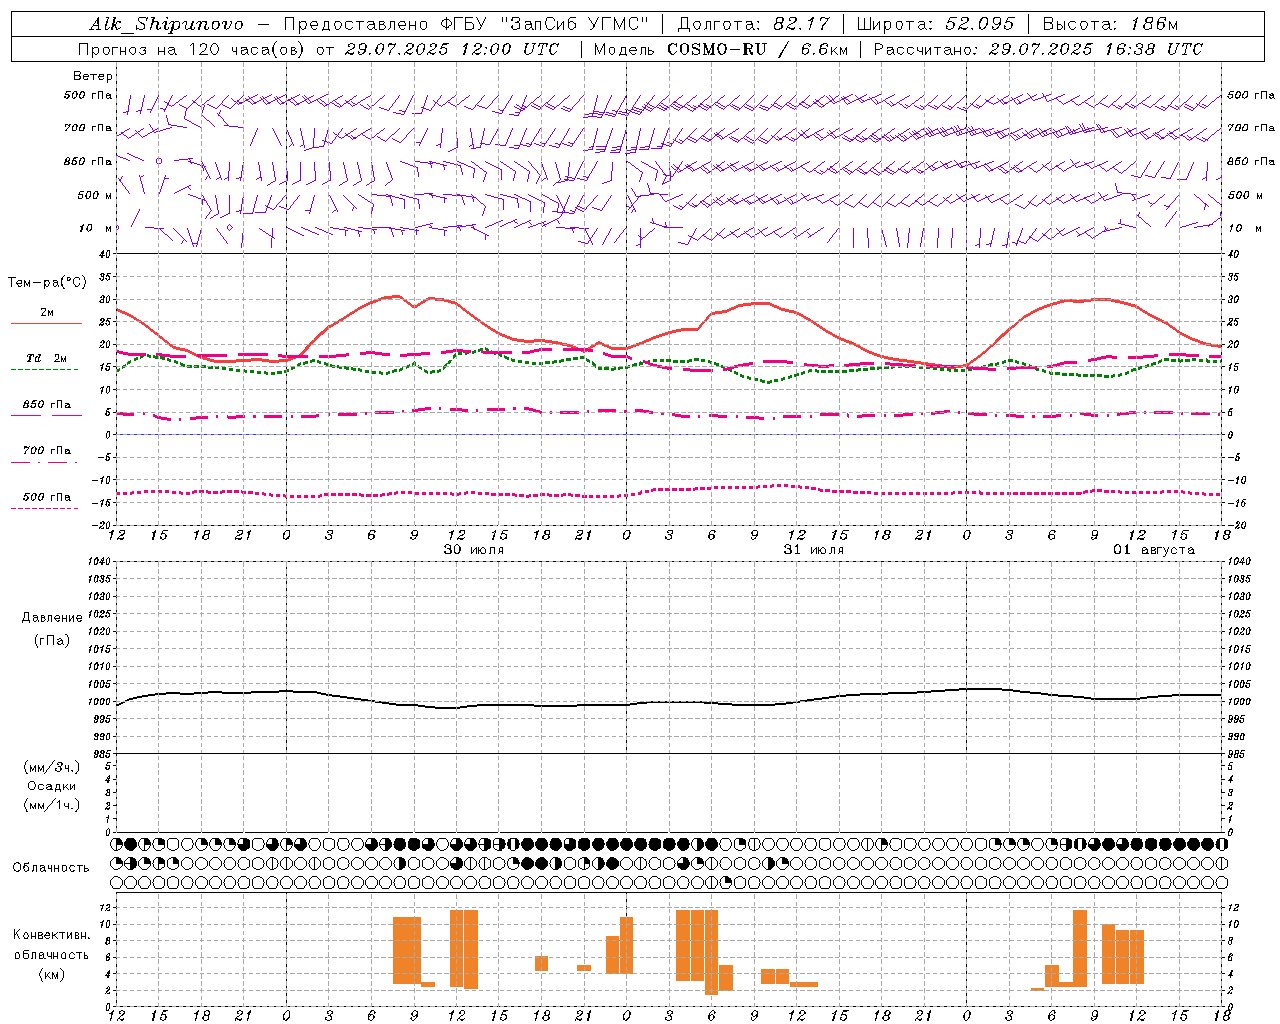Click the Давление panel label
The width and height of the screenshot is (1280, 1024).
pyautogui.click(x=52, y=618)
